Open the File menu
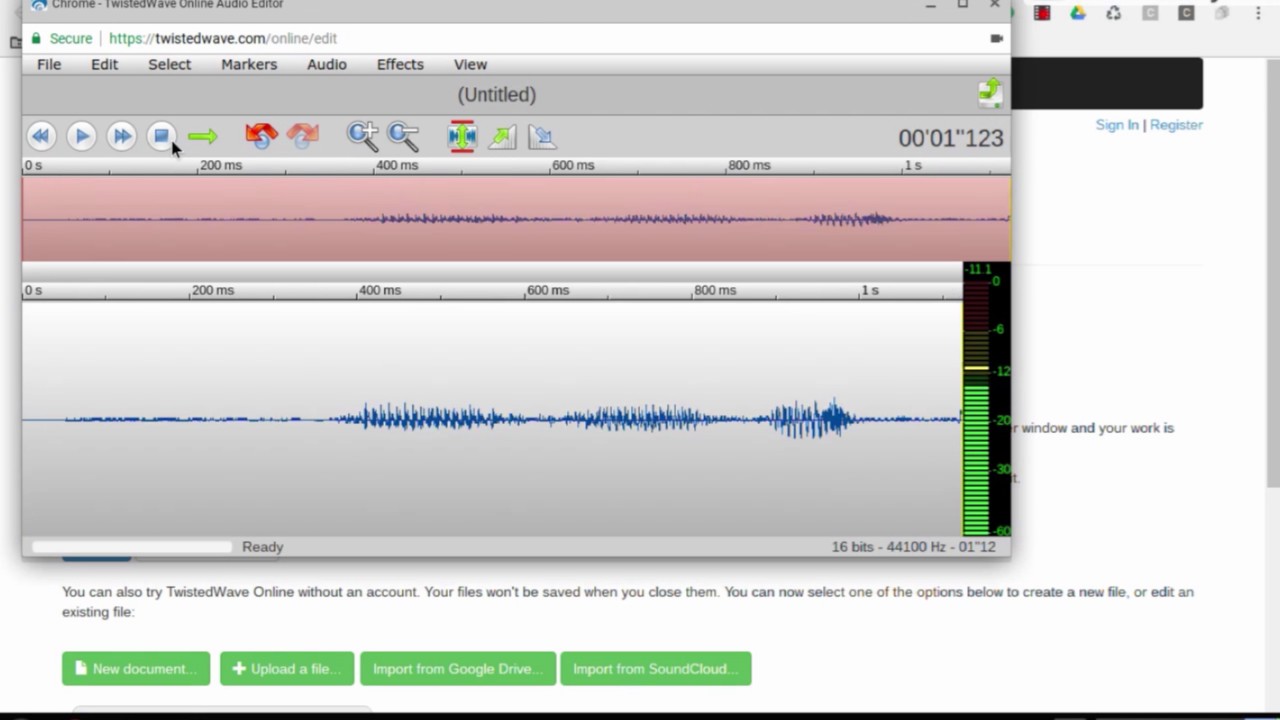This screenshot has height=720, width=1280. pyautogui.click(x=49, y=64)
